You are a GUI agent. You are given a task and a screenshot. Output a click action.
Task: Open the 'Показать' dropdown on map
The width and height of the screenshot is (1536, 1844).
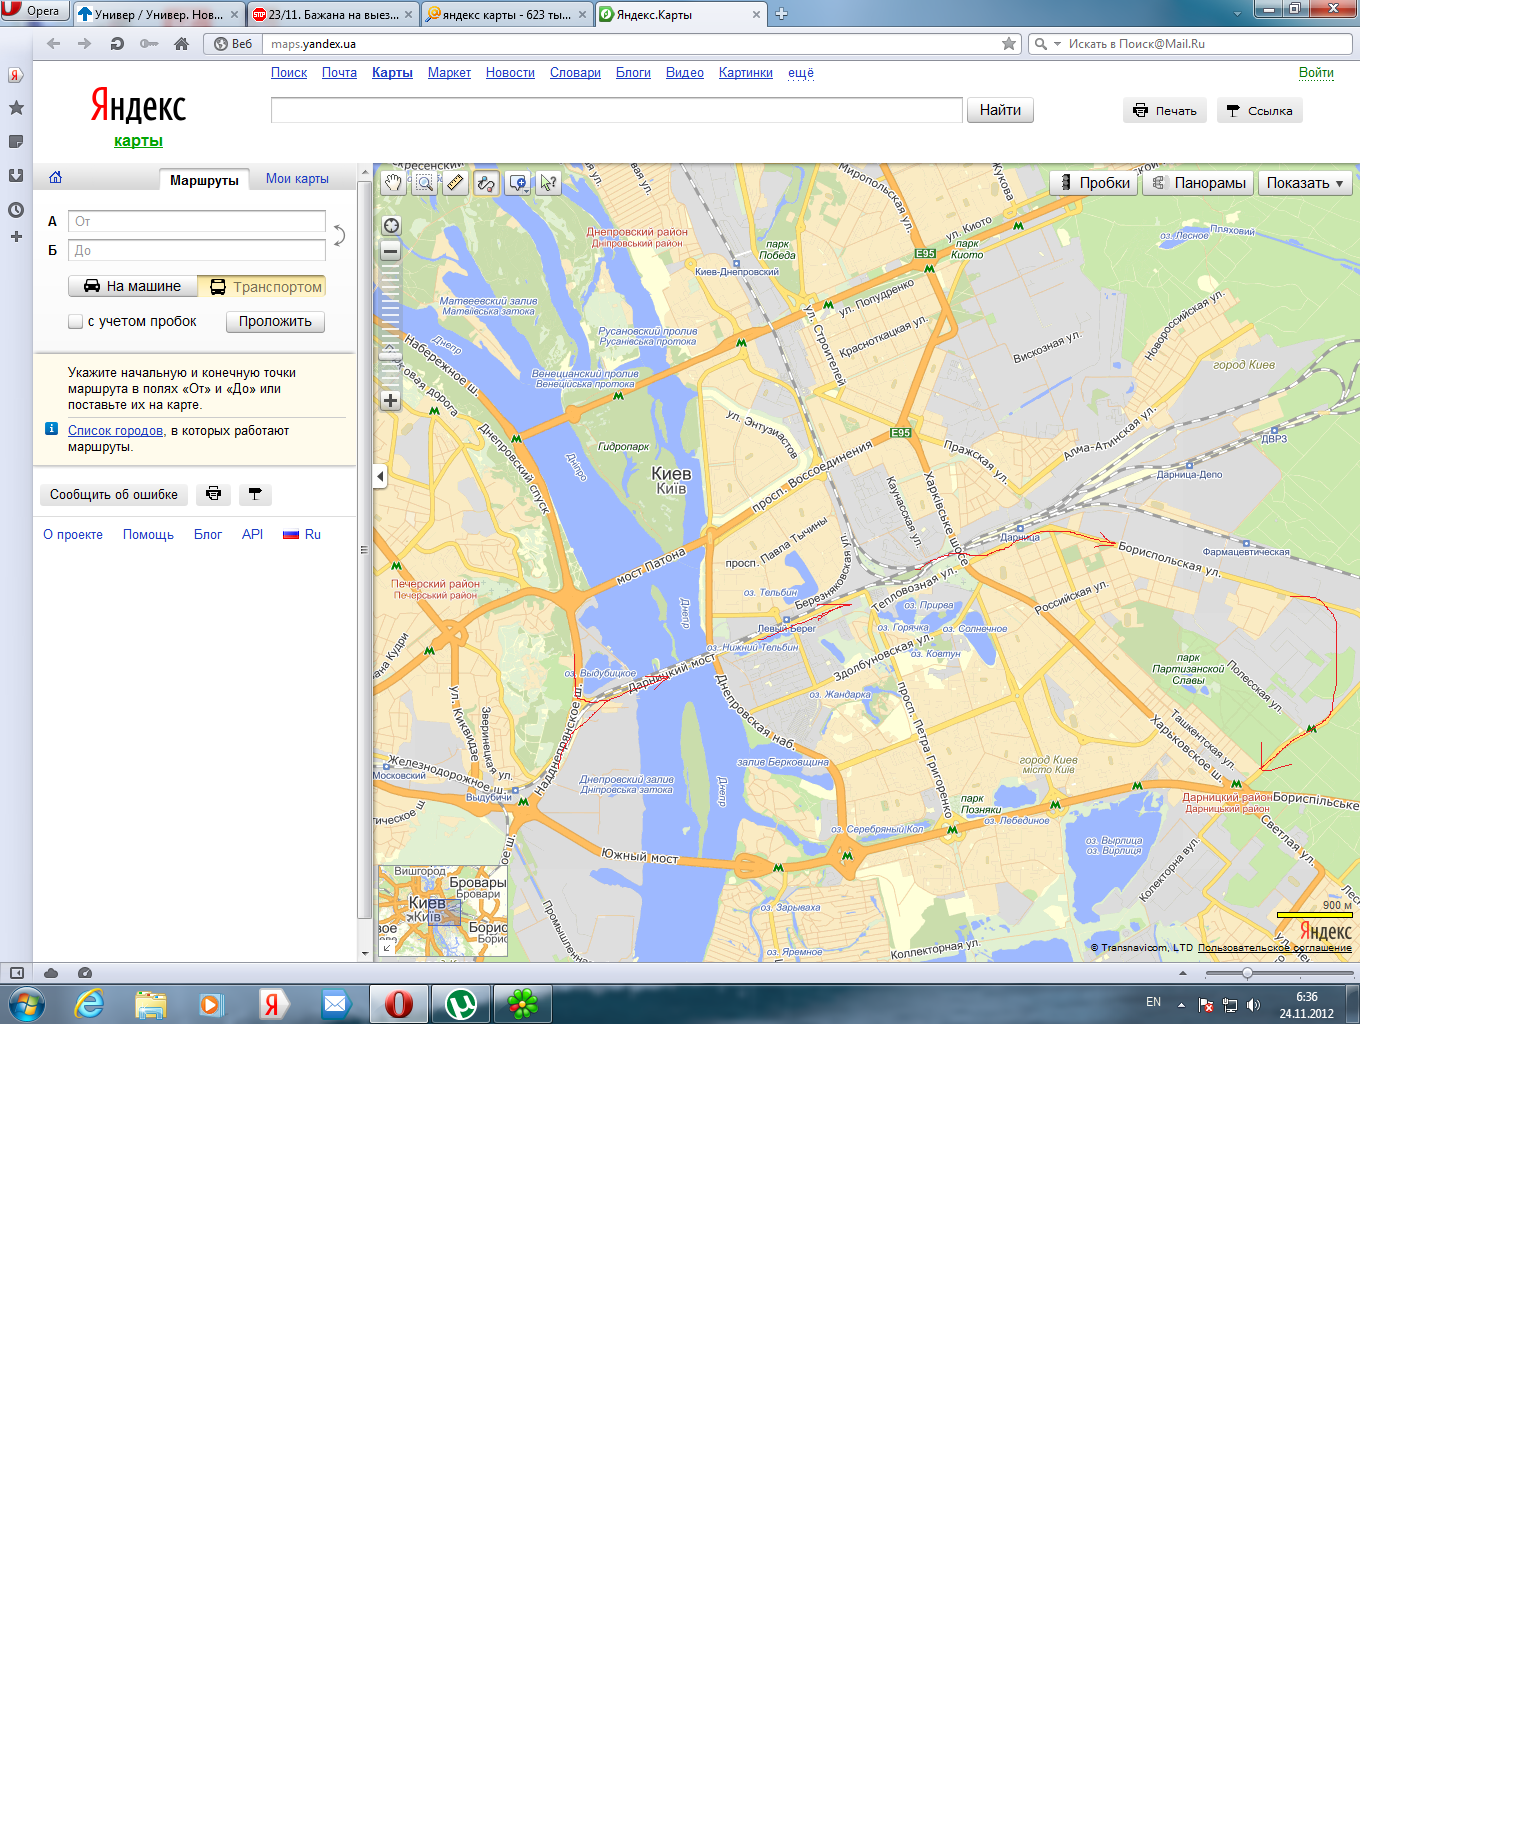click(1304, 183)
